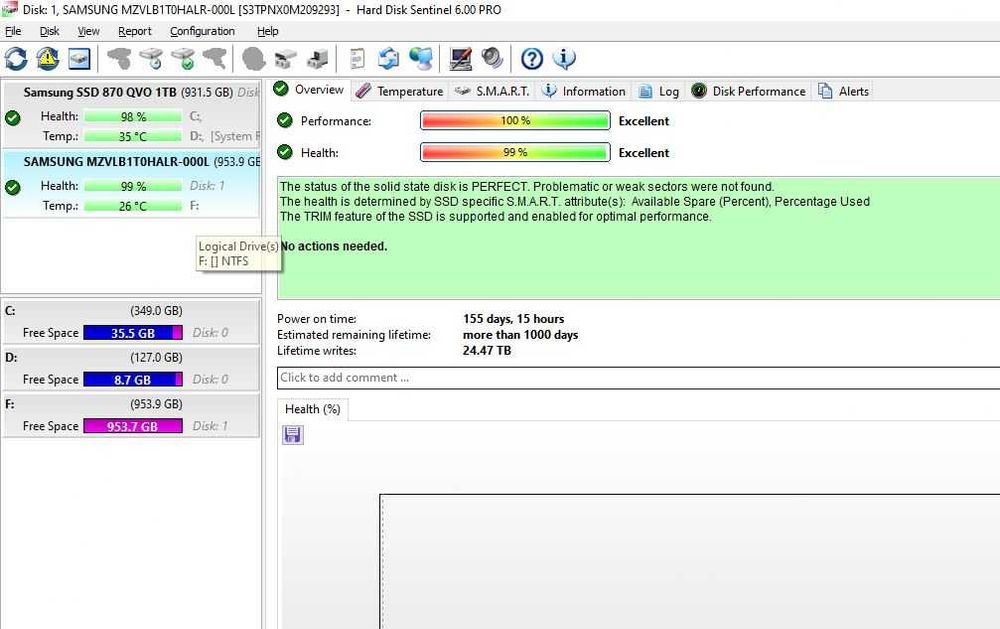
Task: Click the blue info bubble toolbar icon
Action: (564, 59)
